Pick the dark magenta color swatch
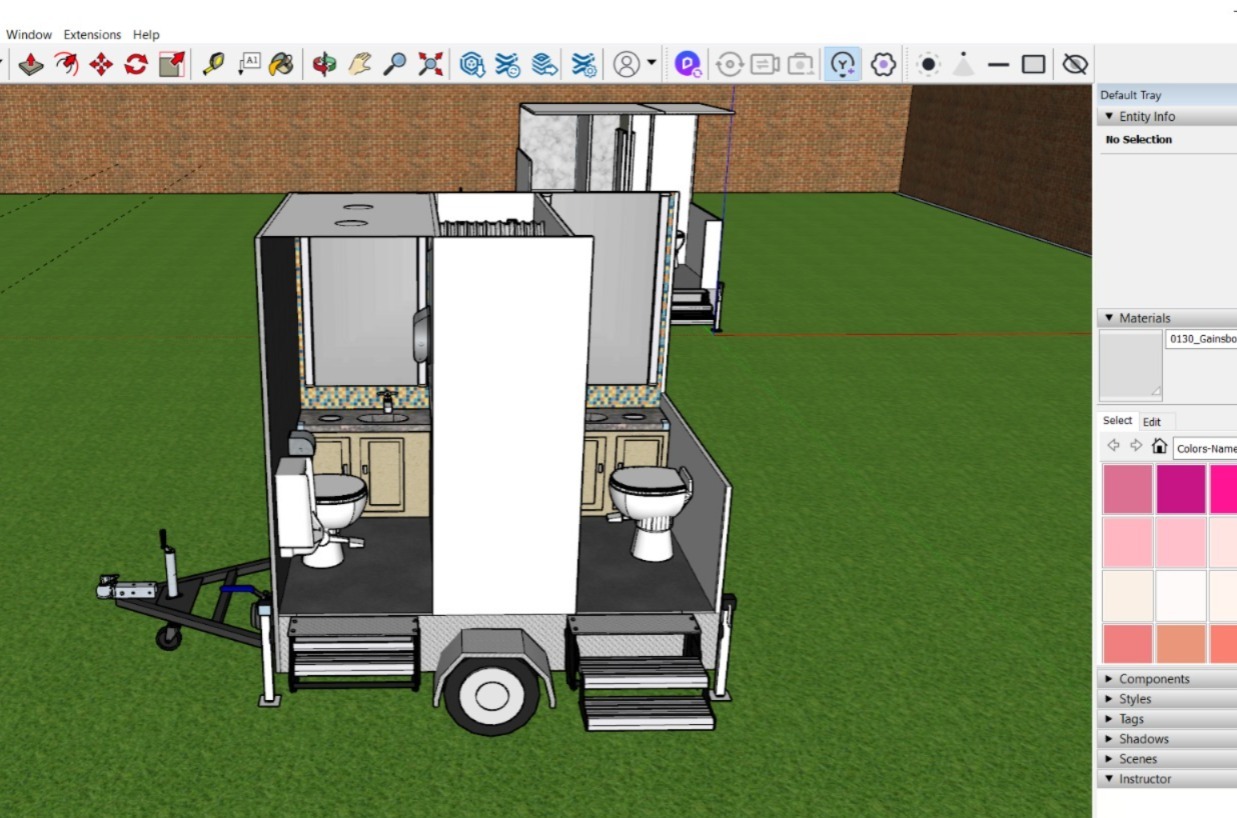 [1180, 489]
